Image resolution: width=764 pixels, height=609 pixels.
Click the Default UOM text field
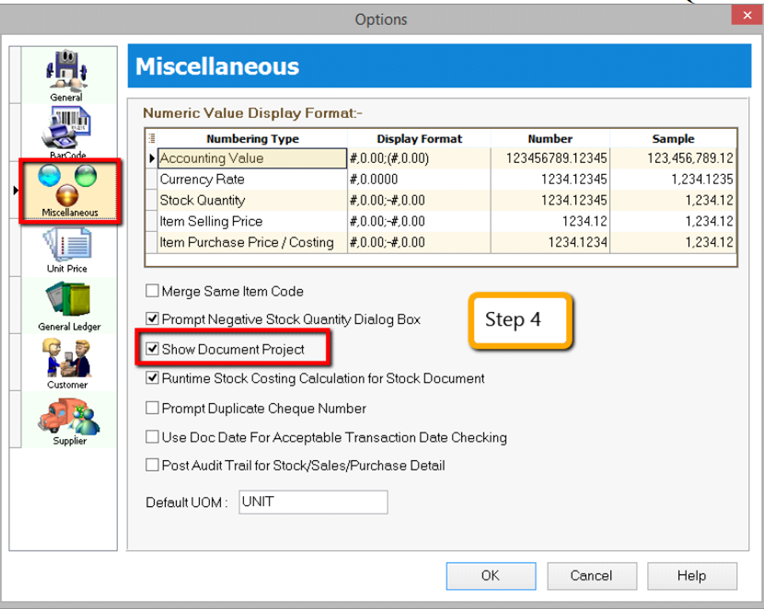click(x=312, y=502)
